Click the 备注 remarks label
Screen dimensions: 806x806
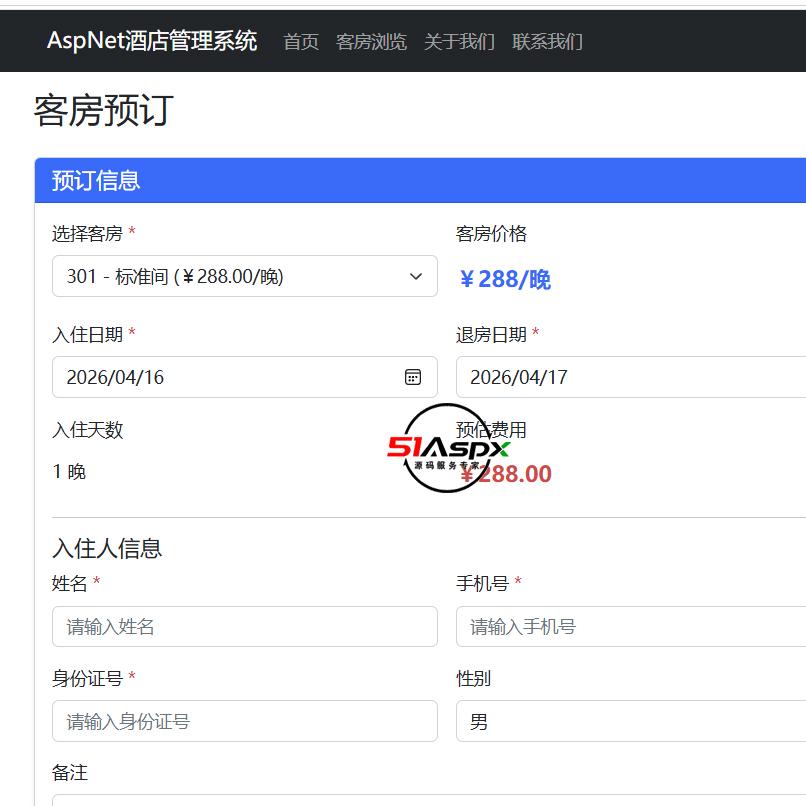[70, 773]
